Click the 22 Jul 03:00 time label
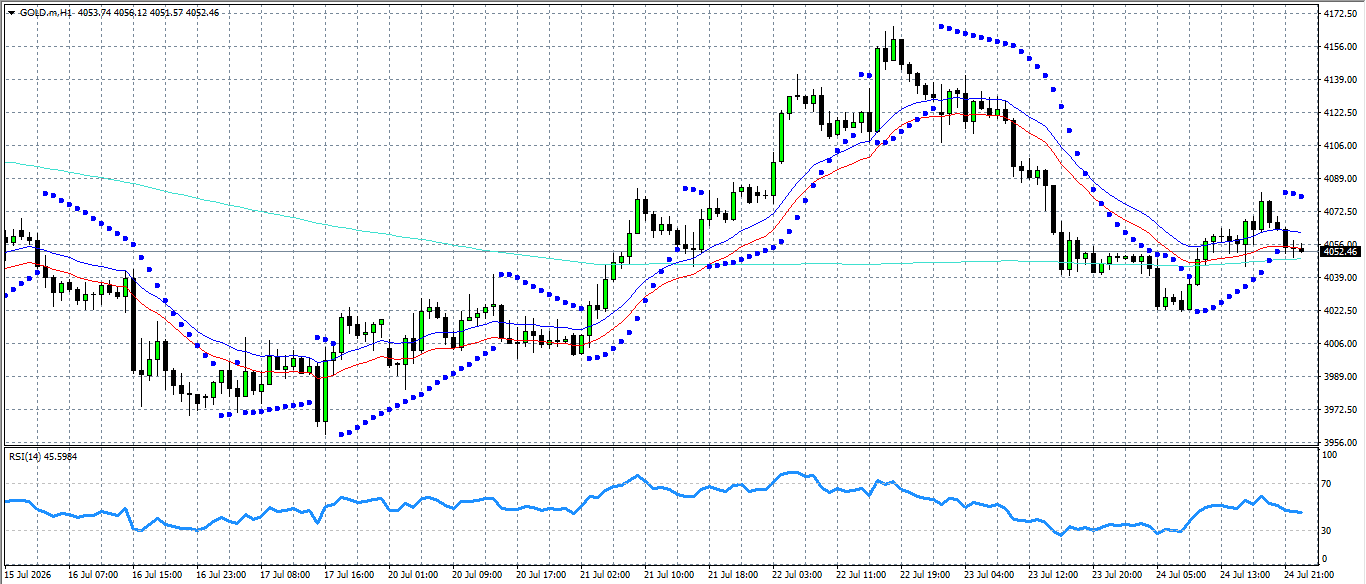This screenshot has width=1366, height=584. pos(799,576)
